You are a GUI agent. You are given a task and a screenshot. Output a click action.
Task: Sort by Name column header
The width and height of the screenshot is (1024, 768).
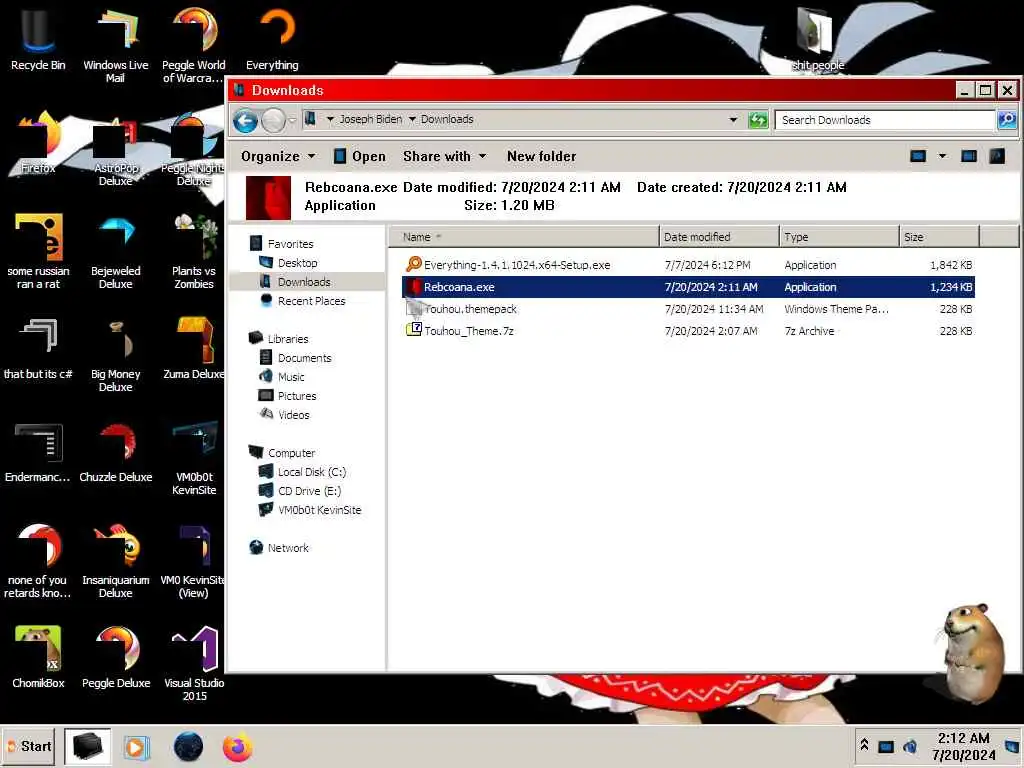click(x=524, y=237)
